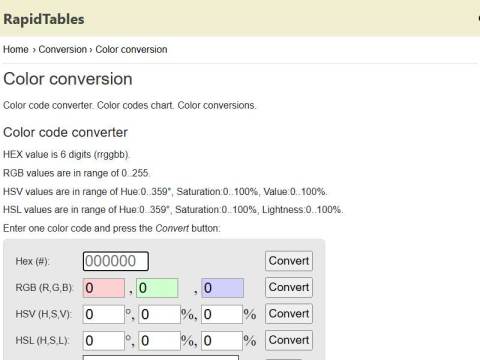Click the 'HSV values are in range' line
Screen dimensions: 480x360
click(x=165, y=192)
